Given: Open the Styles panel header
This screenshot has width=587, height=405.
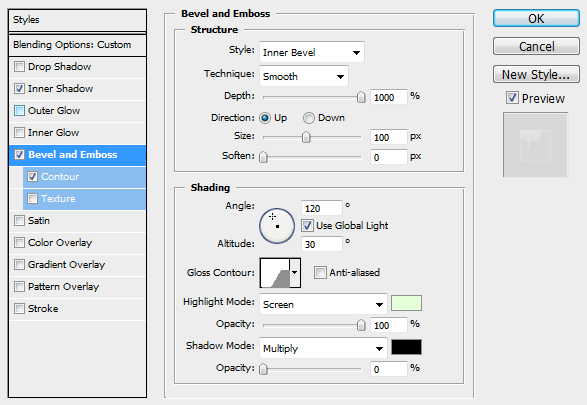Looking at the screenshot, I should click(77, 20).
